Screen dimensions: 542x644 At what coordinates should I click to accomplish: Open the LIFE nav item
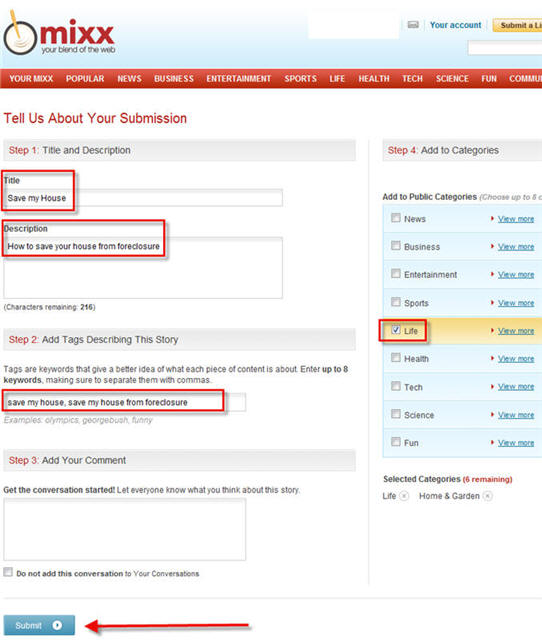tap(337, 78)
